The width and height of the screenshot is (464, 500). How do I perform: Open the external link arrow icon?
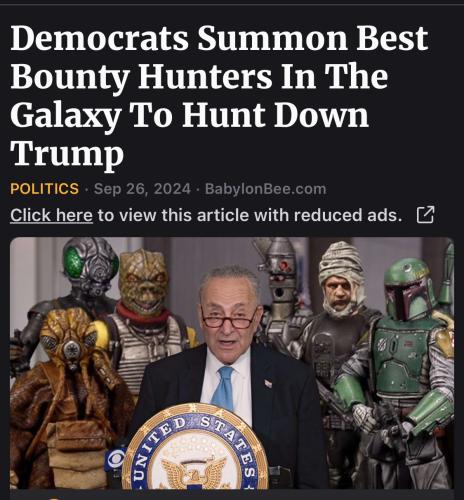click(426, 215)
